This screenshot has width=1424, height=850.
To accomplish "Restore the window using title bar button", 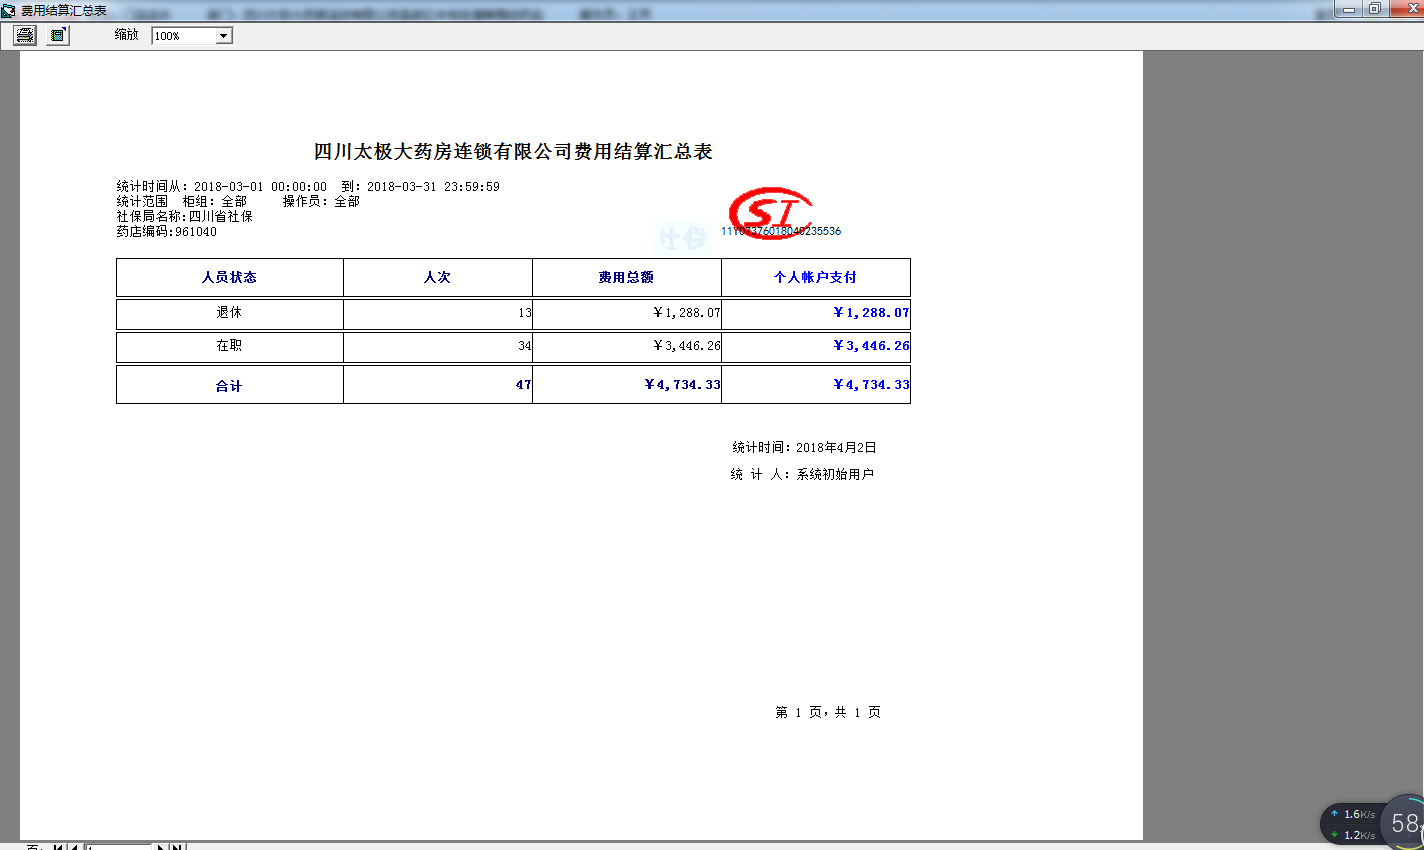I will click(1375, 9).
